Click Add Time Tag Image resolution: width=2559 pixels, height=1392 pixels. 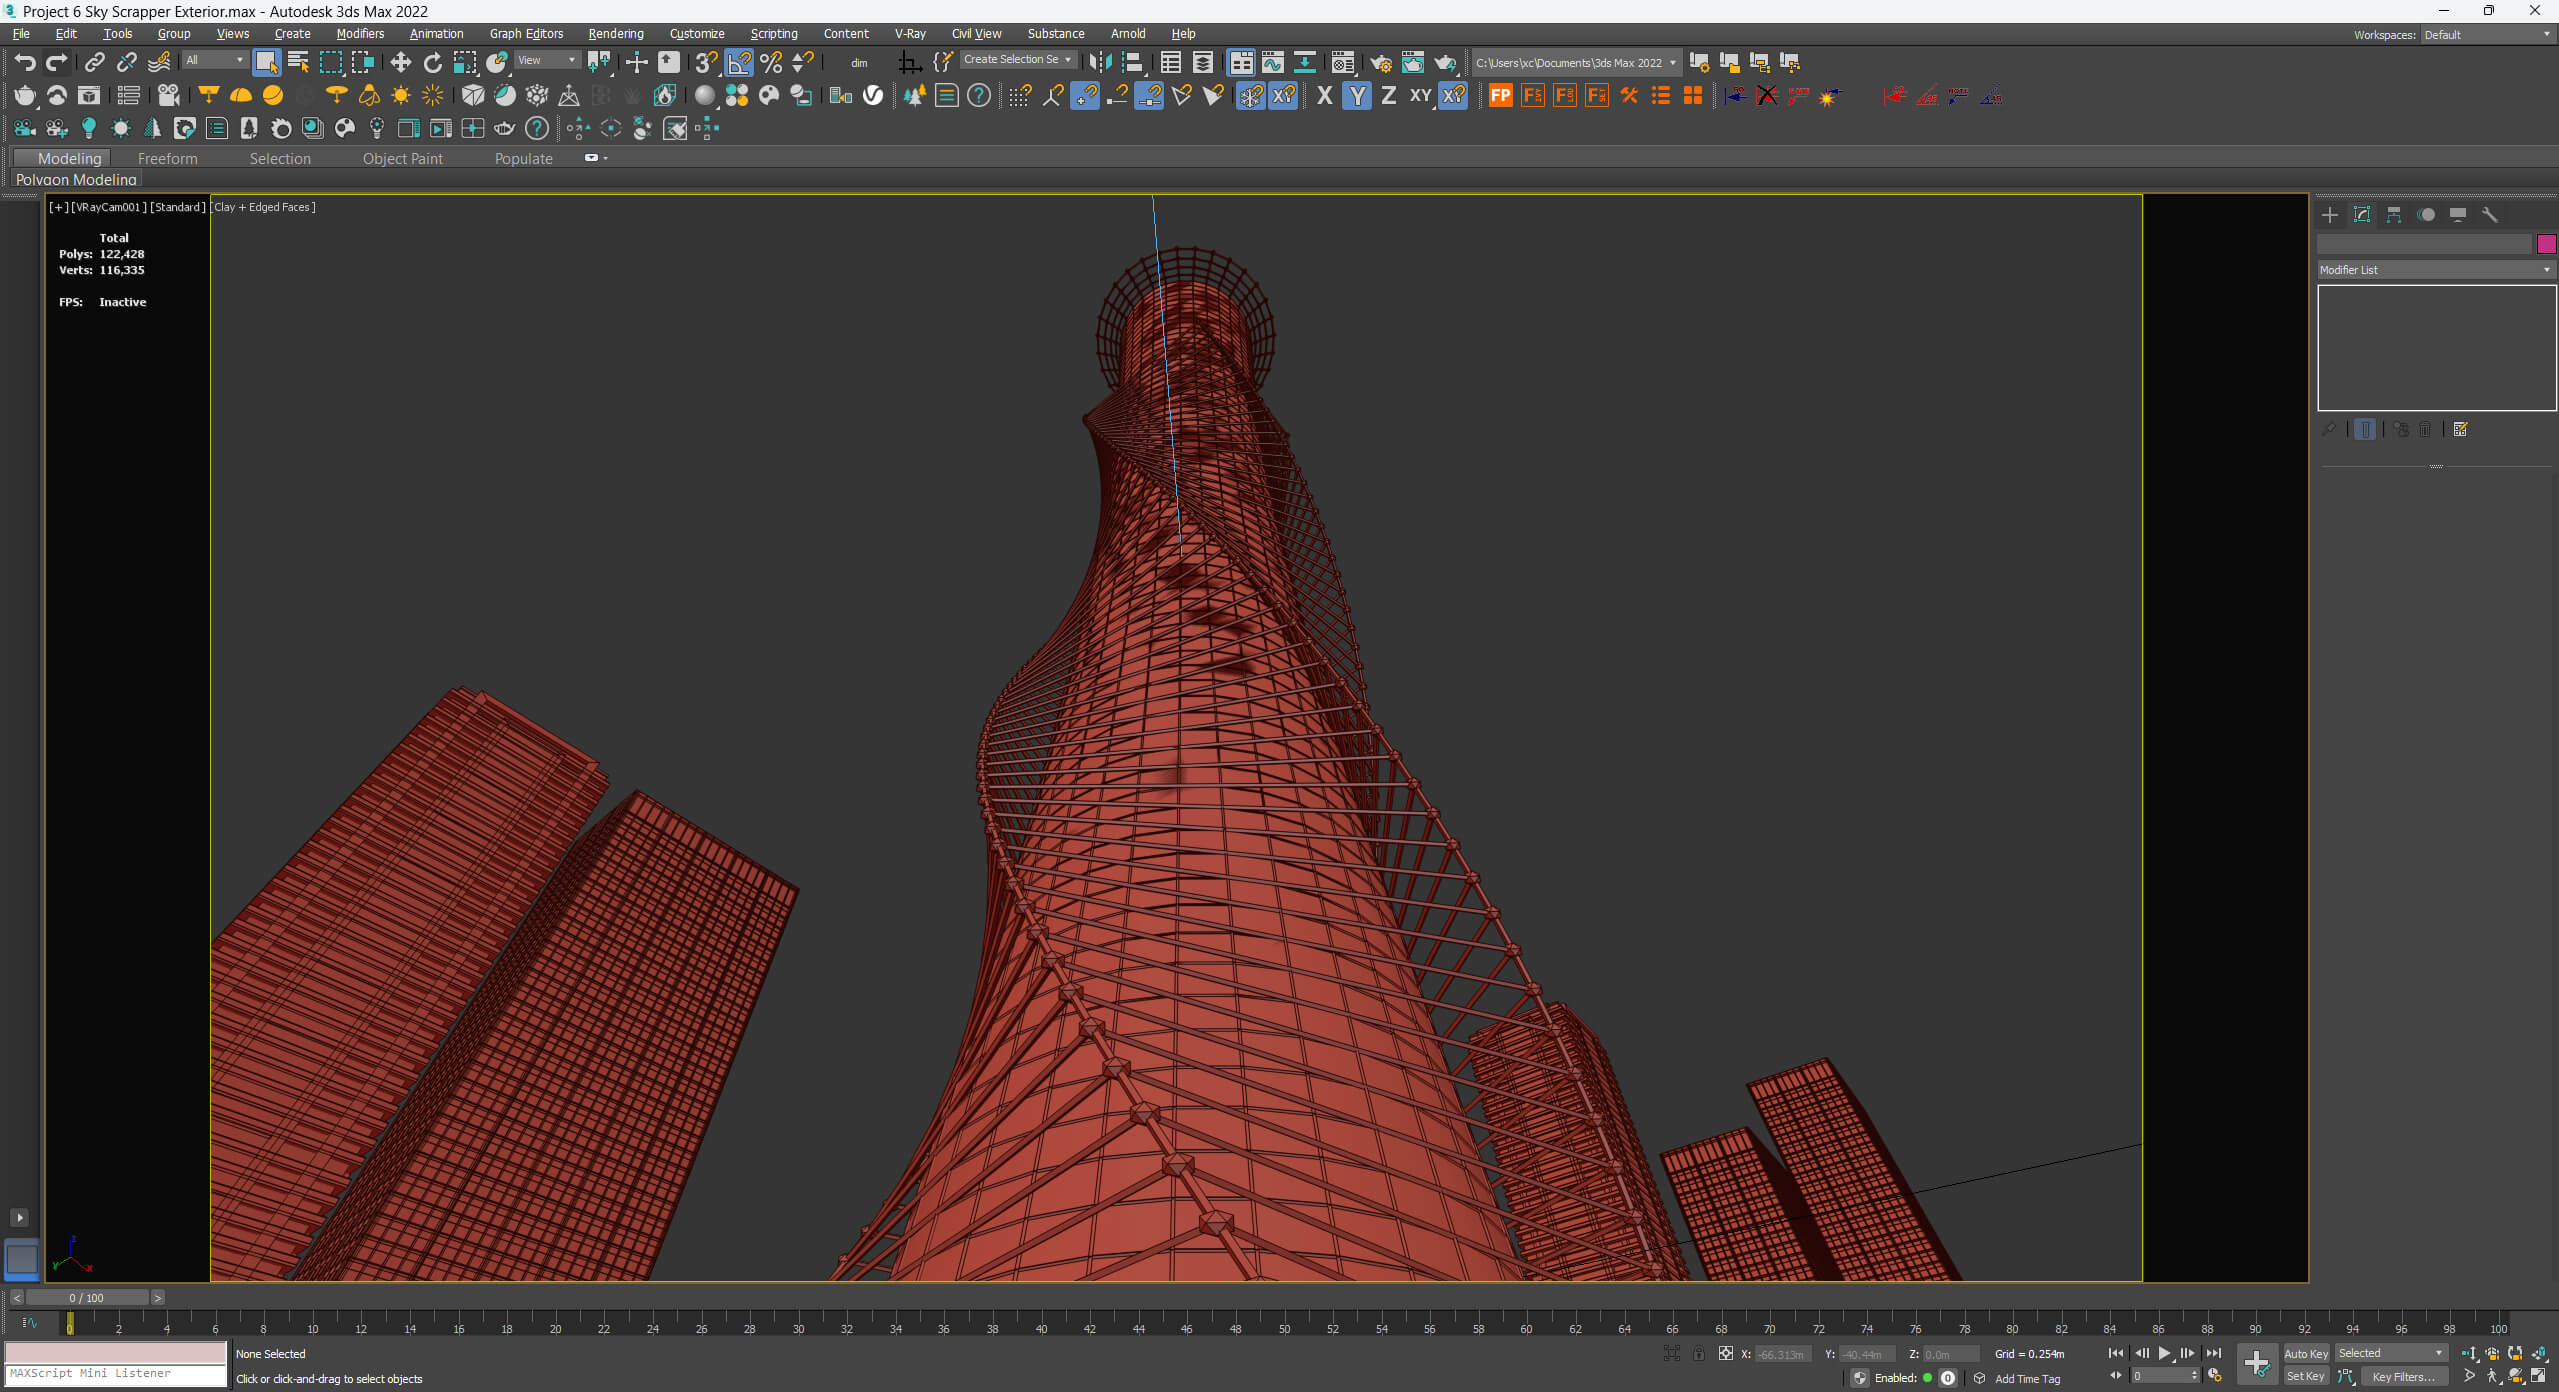point(2027,1378)
